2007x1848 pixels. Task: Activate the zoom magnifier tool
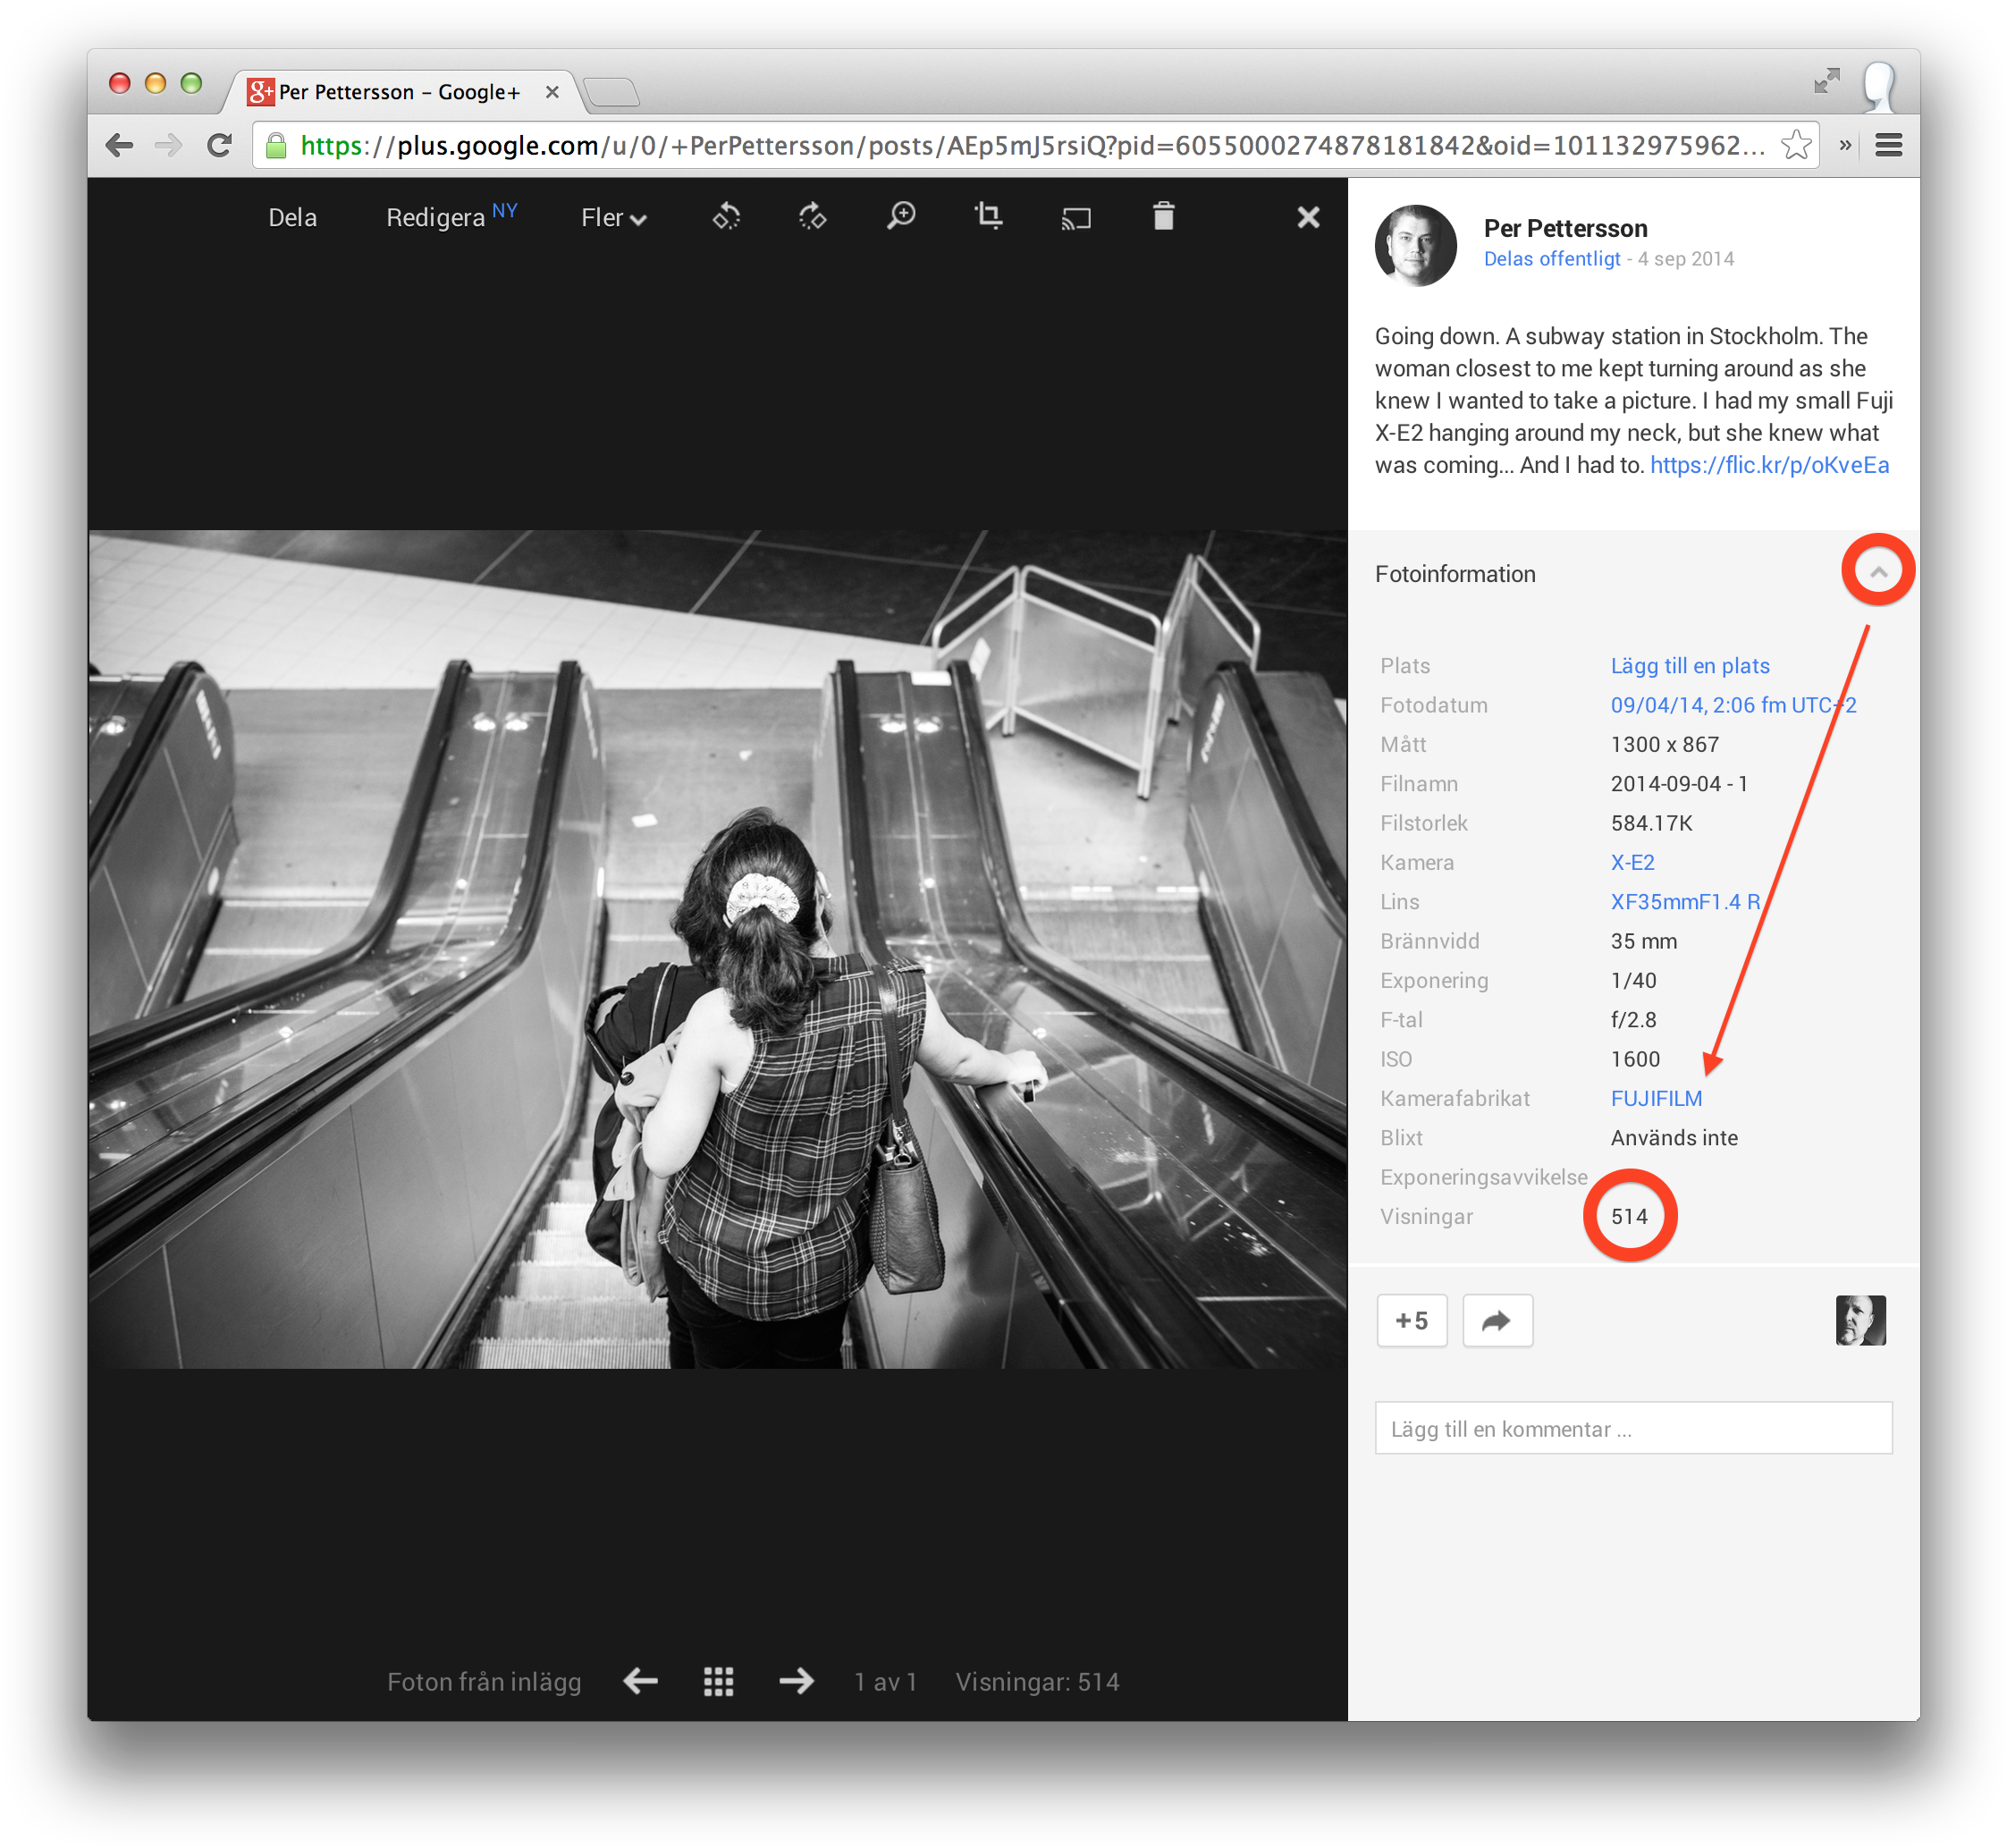(901, 217)
